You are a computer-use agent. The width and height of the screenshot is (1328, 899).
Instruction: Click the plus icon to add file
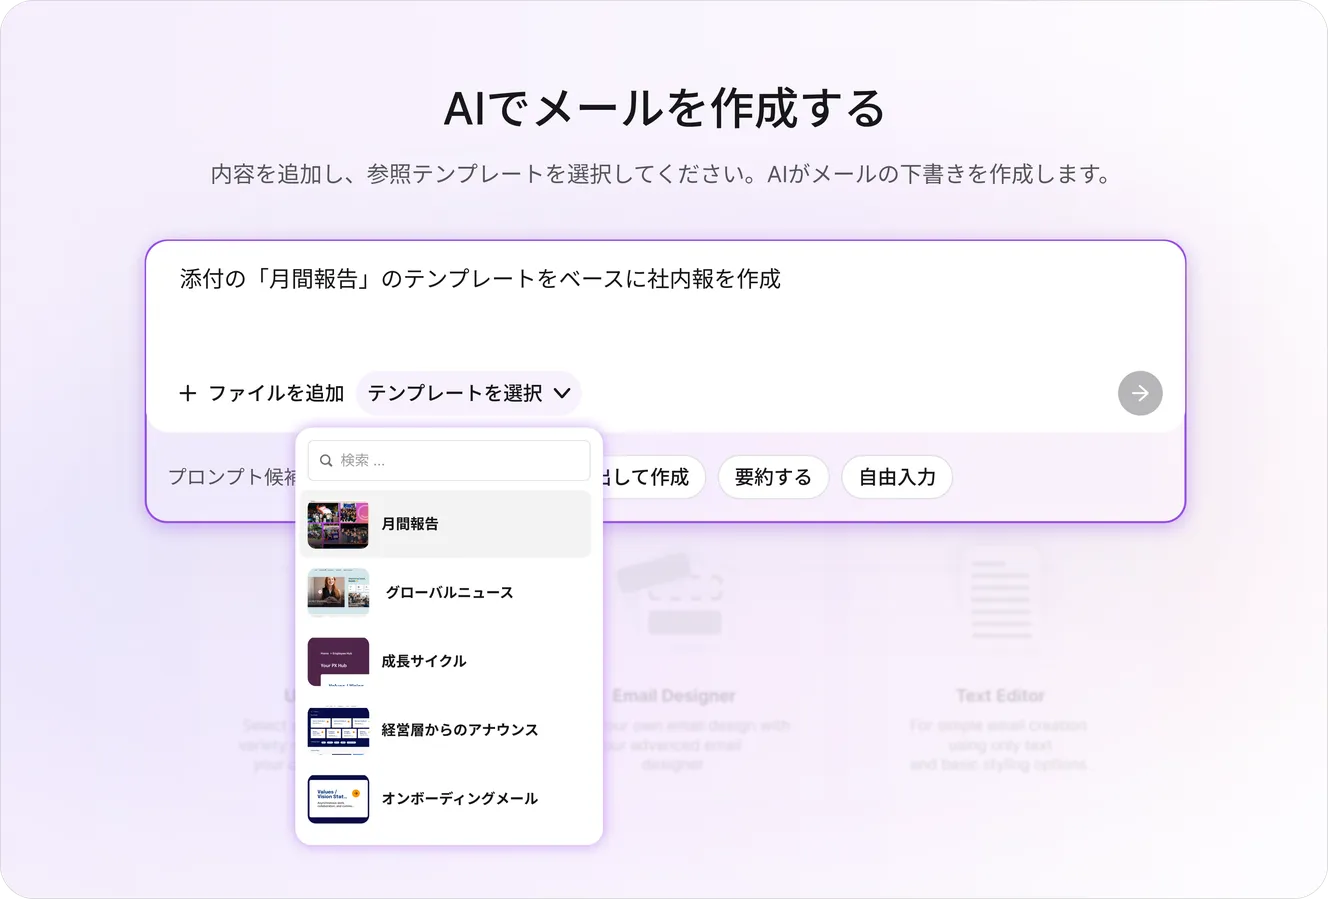tap(187, 393)
